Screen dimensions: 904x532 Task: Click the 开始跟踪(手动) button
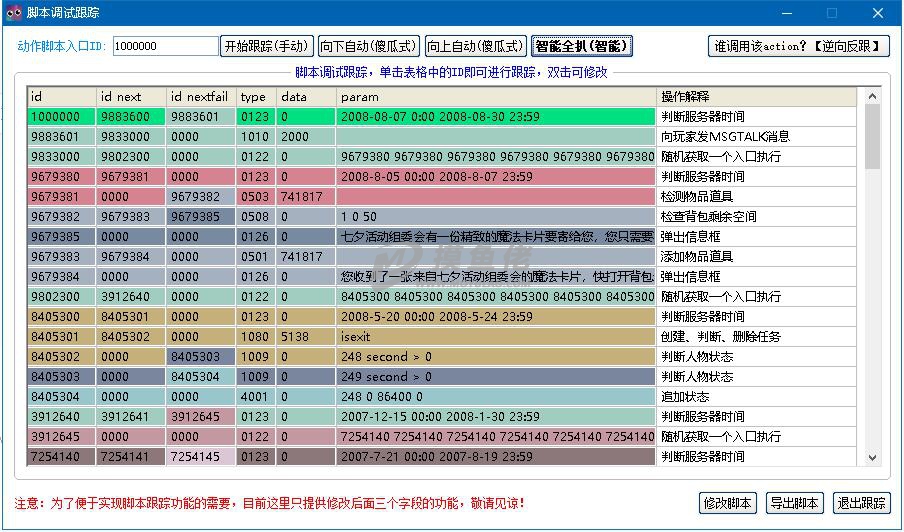(267, 46)
